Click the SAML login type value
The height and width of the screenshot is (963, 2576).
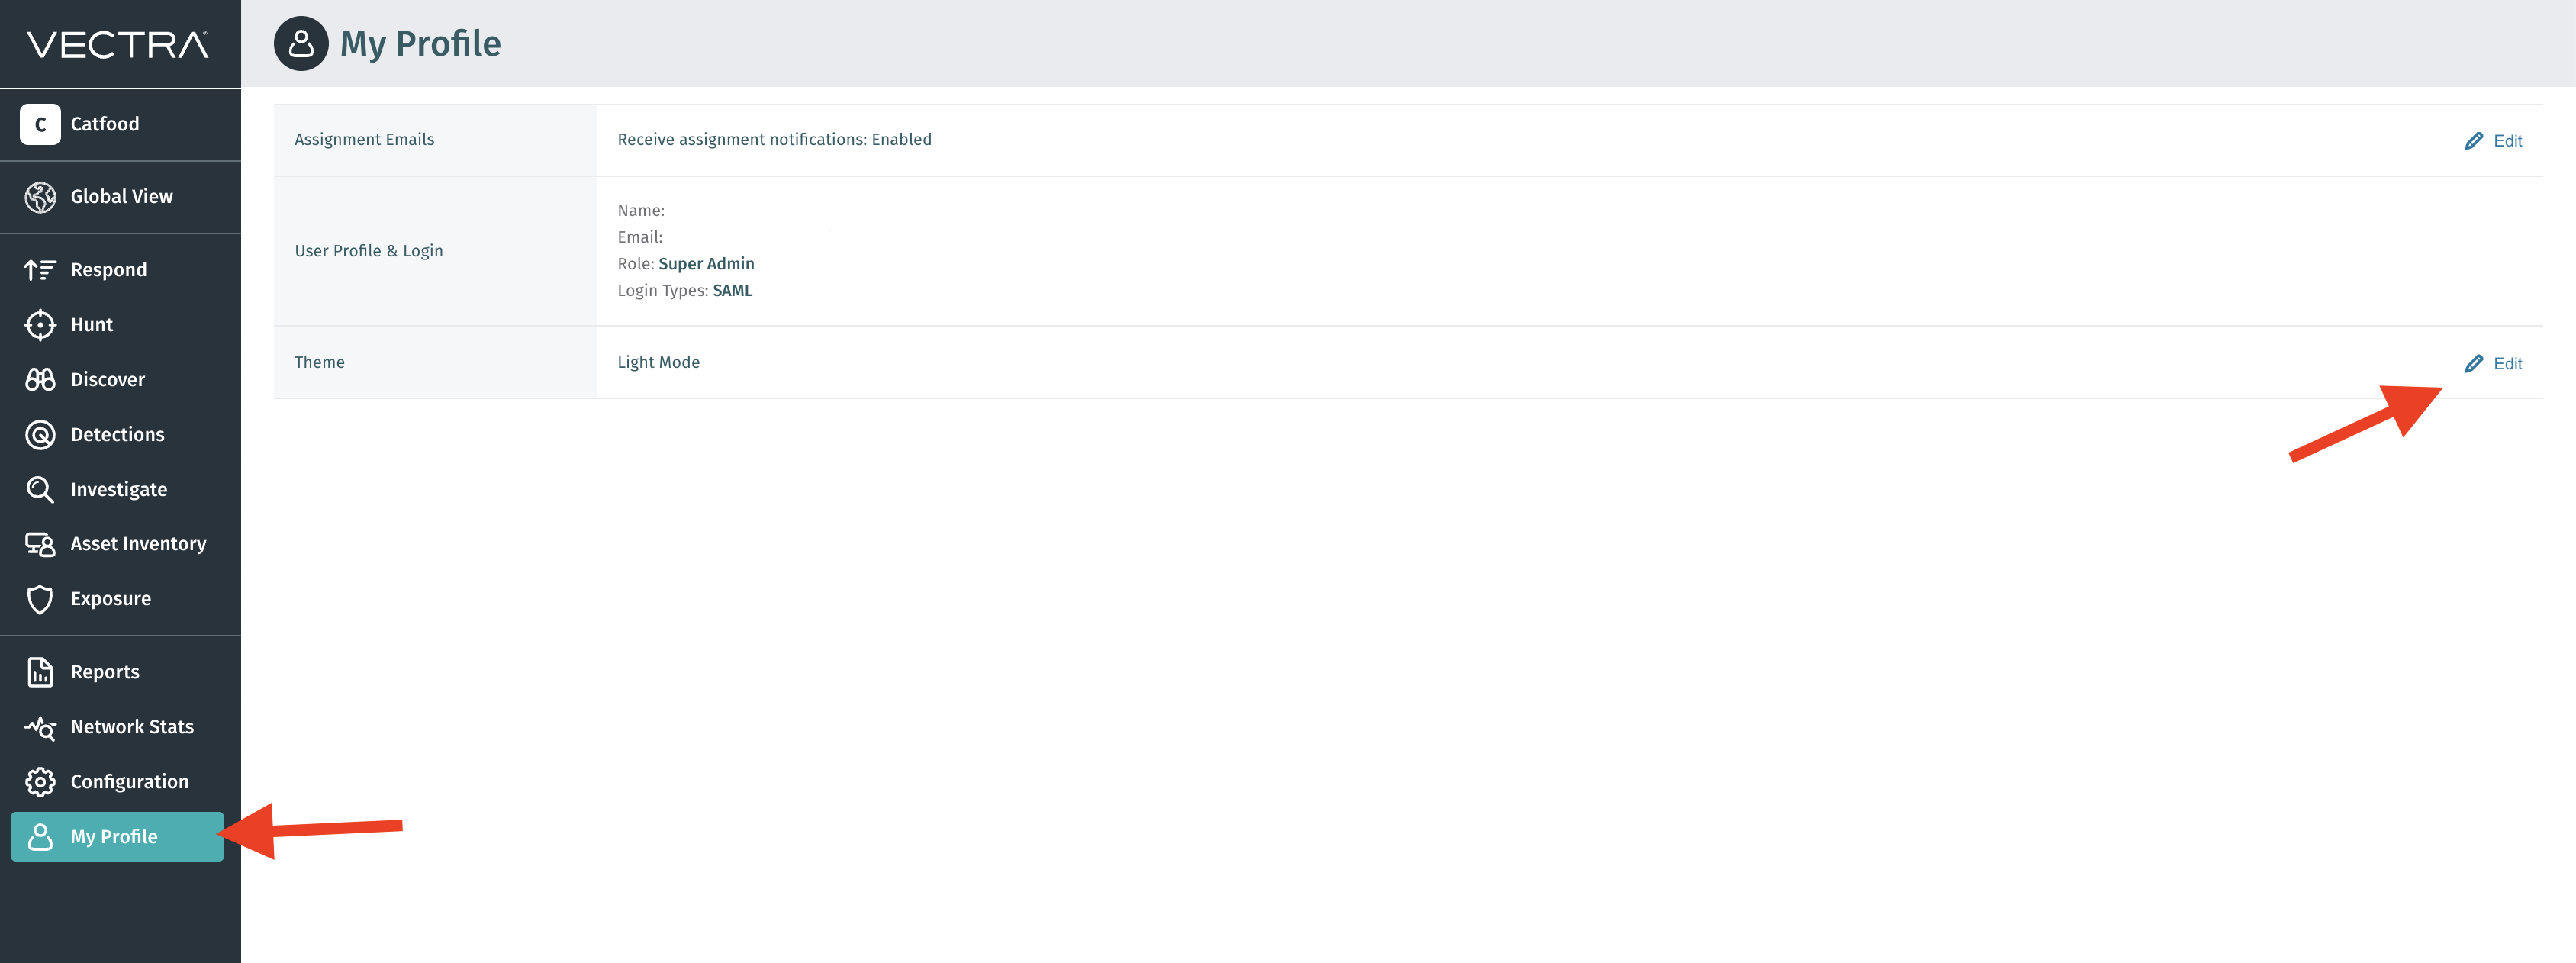point(732,291)
